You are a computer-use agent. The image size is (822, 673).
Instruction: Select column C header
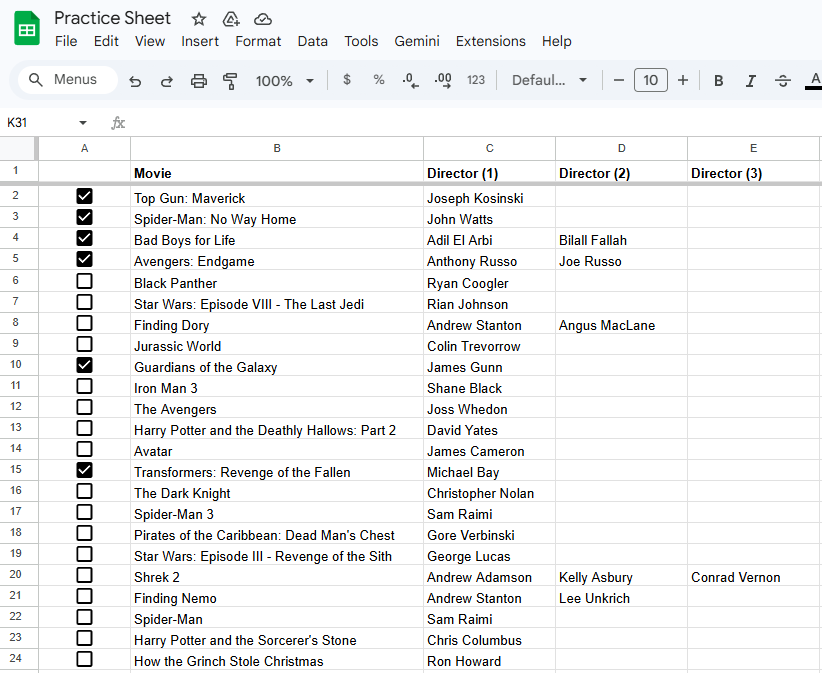click(490, 148)
